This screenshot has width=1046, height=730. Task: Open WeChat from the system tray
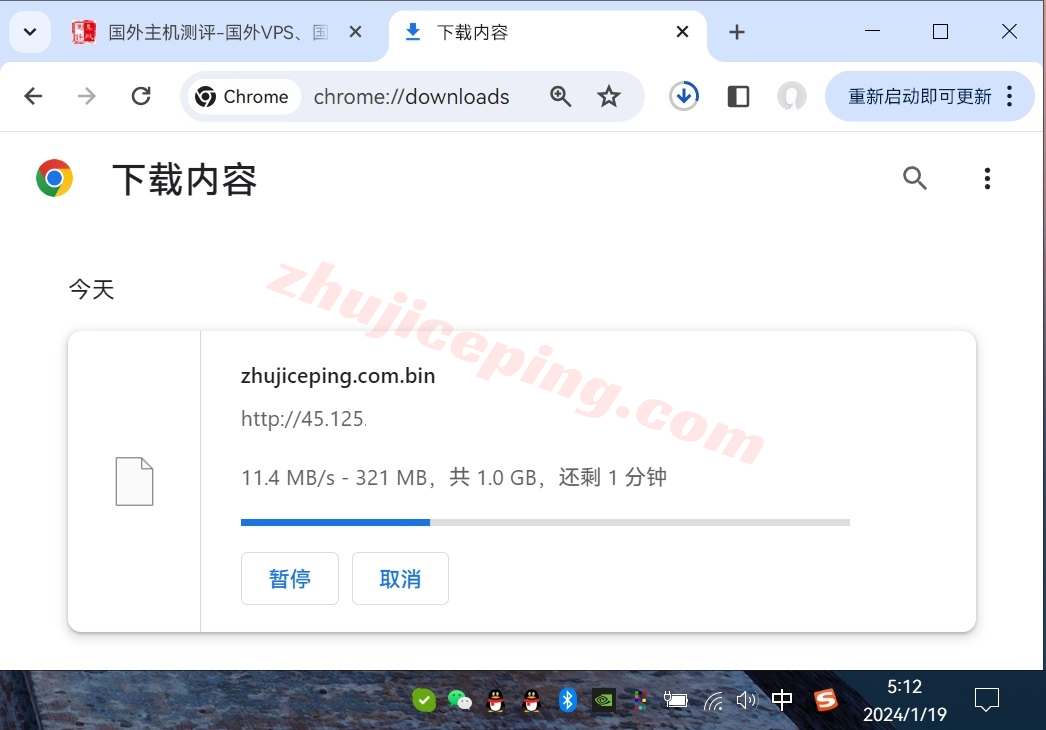[x=460, y=700]
